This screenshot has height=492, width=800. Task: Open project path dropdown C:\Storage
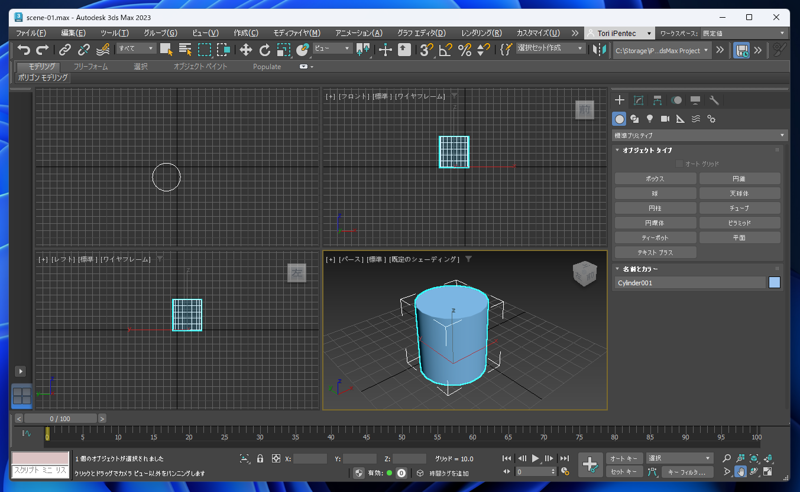[x=662, y=51]
